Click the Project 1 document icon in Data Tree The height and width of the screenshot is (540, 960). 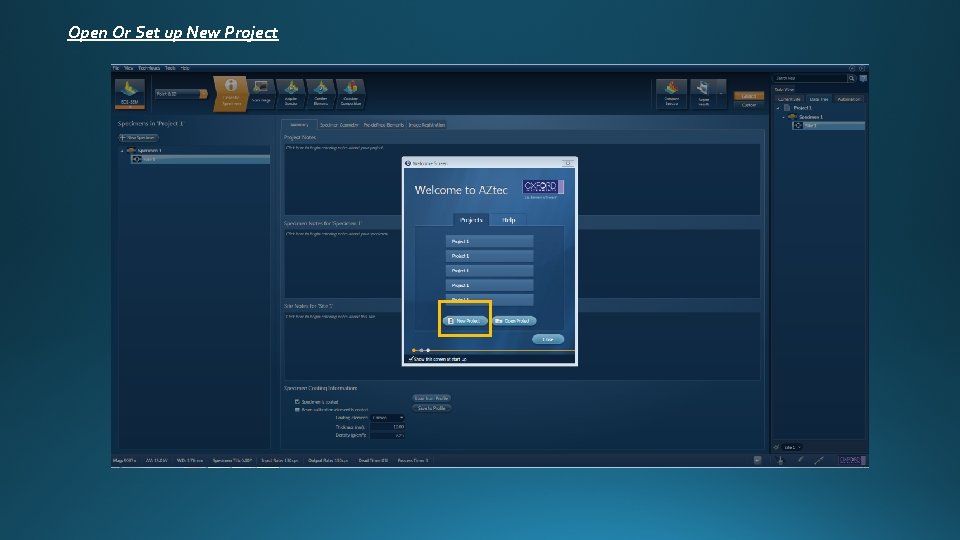tap(787, 108)
